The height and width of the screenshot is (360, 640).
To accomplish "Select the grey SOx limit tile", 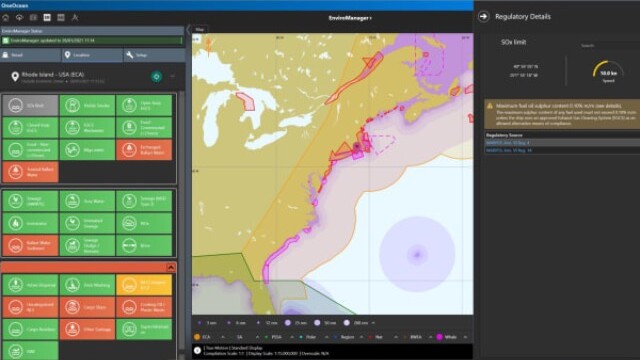I will 30,105.
